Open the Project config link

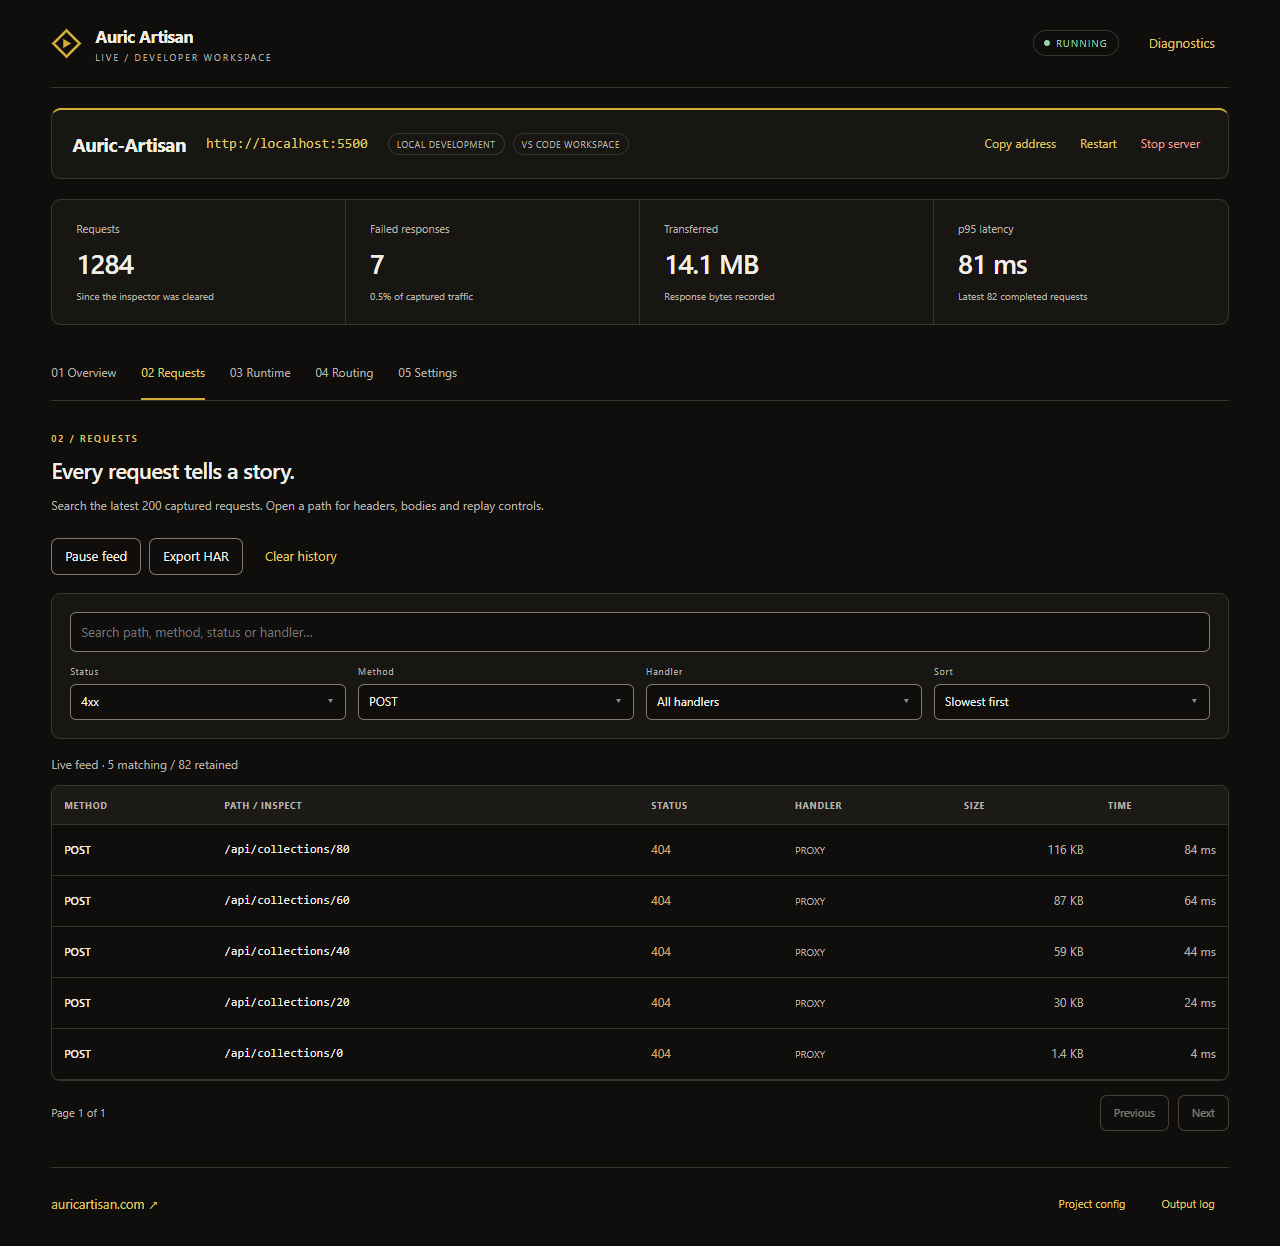tap(1092, 1204)
